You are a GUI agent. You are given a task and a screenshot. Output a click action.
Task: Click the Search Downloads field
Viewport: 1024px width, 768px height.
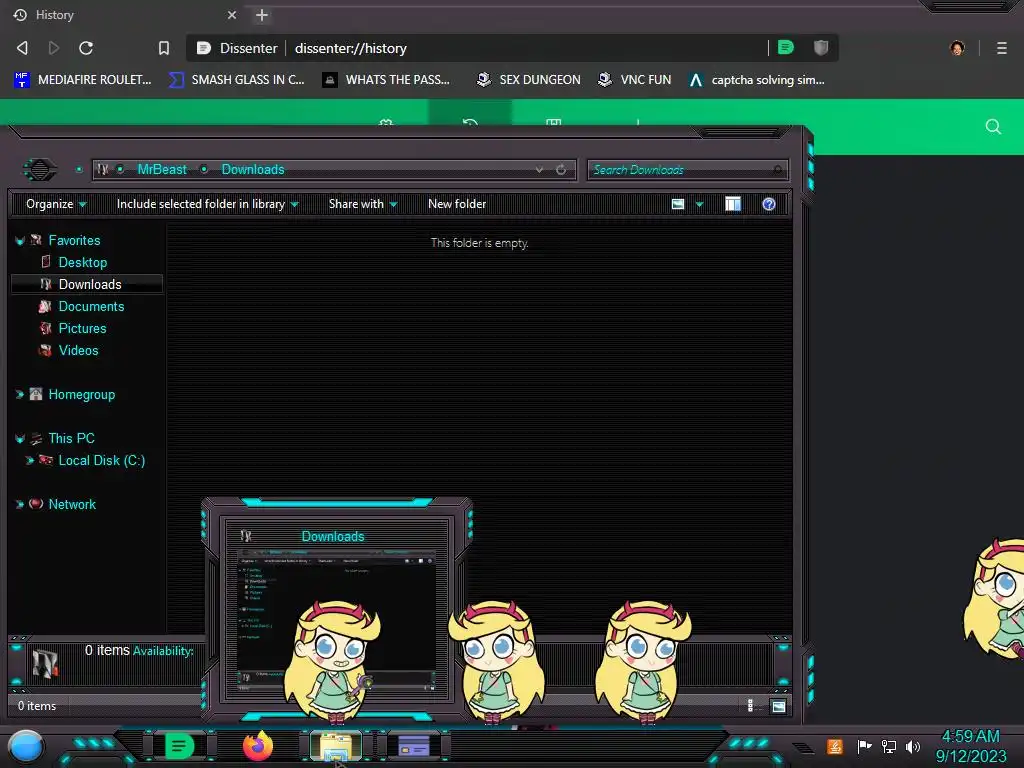(x=688, y=170)
